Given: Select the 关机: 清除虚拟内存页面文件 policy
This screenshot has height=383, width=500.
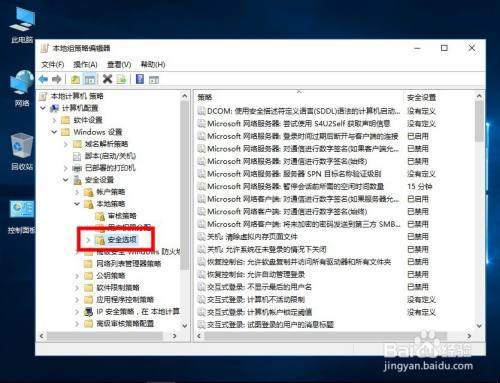Looking at the screenshot, I should coord(252,237).
